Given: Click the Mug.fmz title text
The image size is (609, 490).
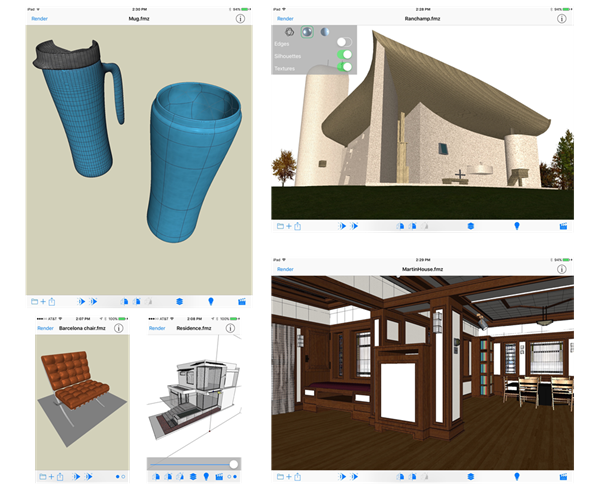Looking at the screenshot, I should [139, 19].
